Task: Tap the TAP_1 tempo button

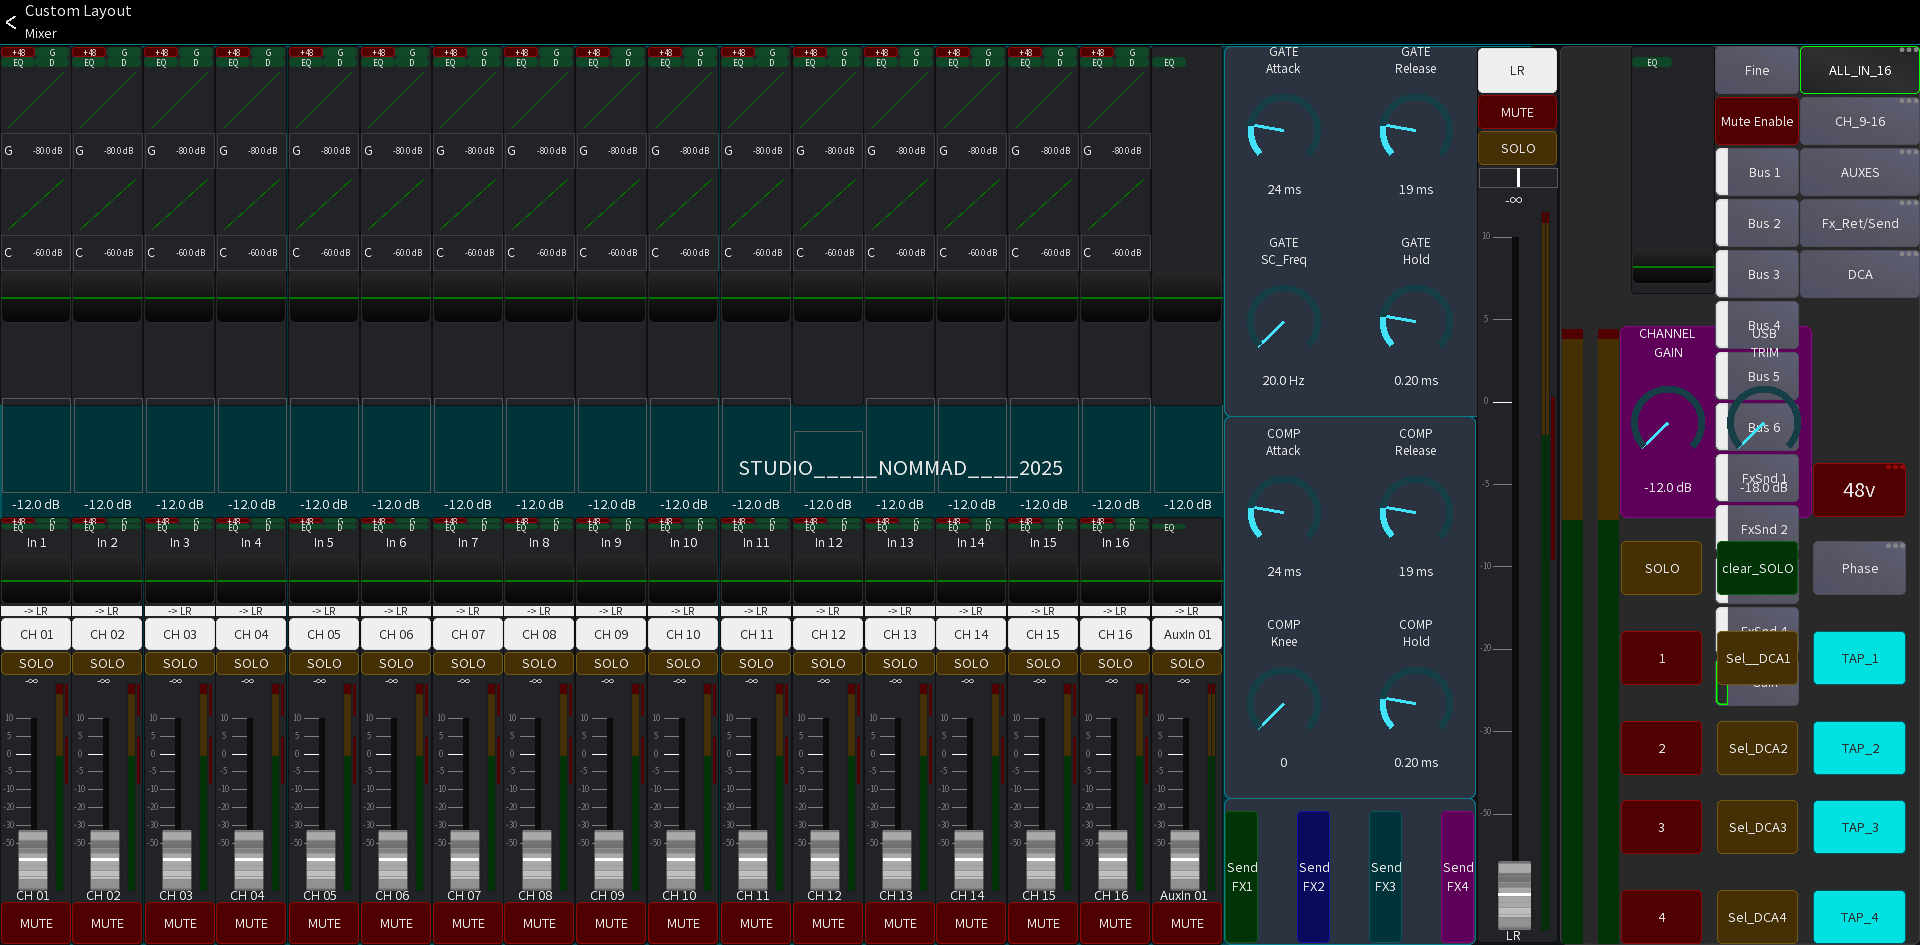Action: [1859, 658]
